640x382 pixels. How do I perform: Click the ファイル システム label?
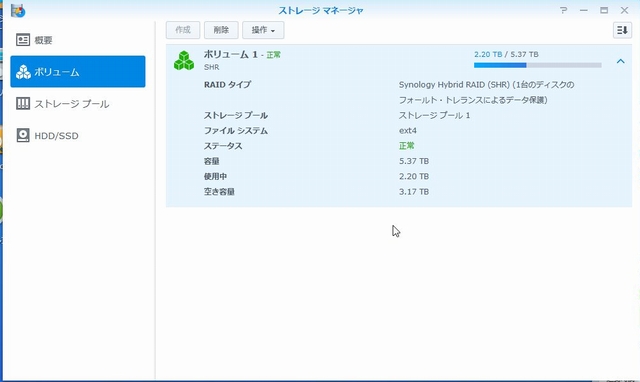pos(236,131)
